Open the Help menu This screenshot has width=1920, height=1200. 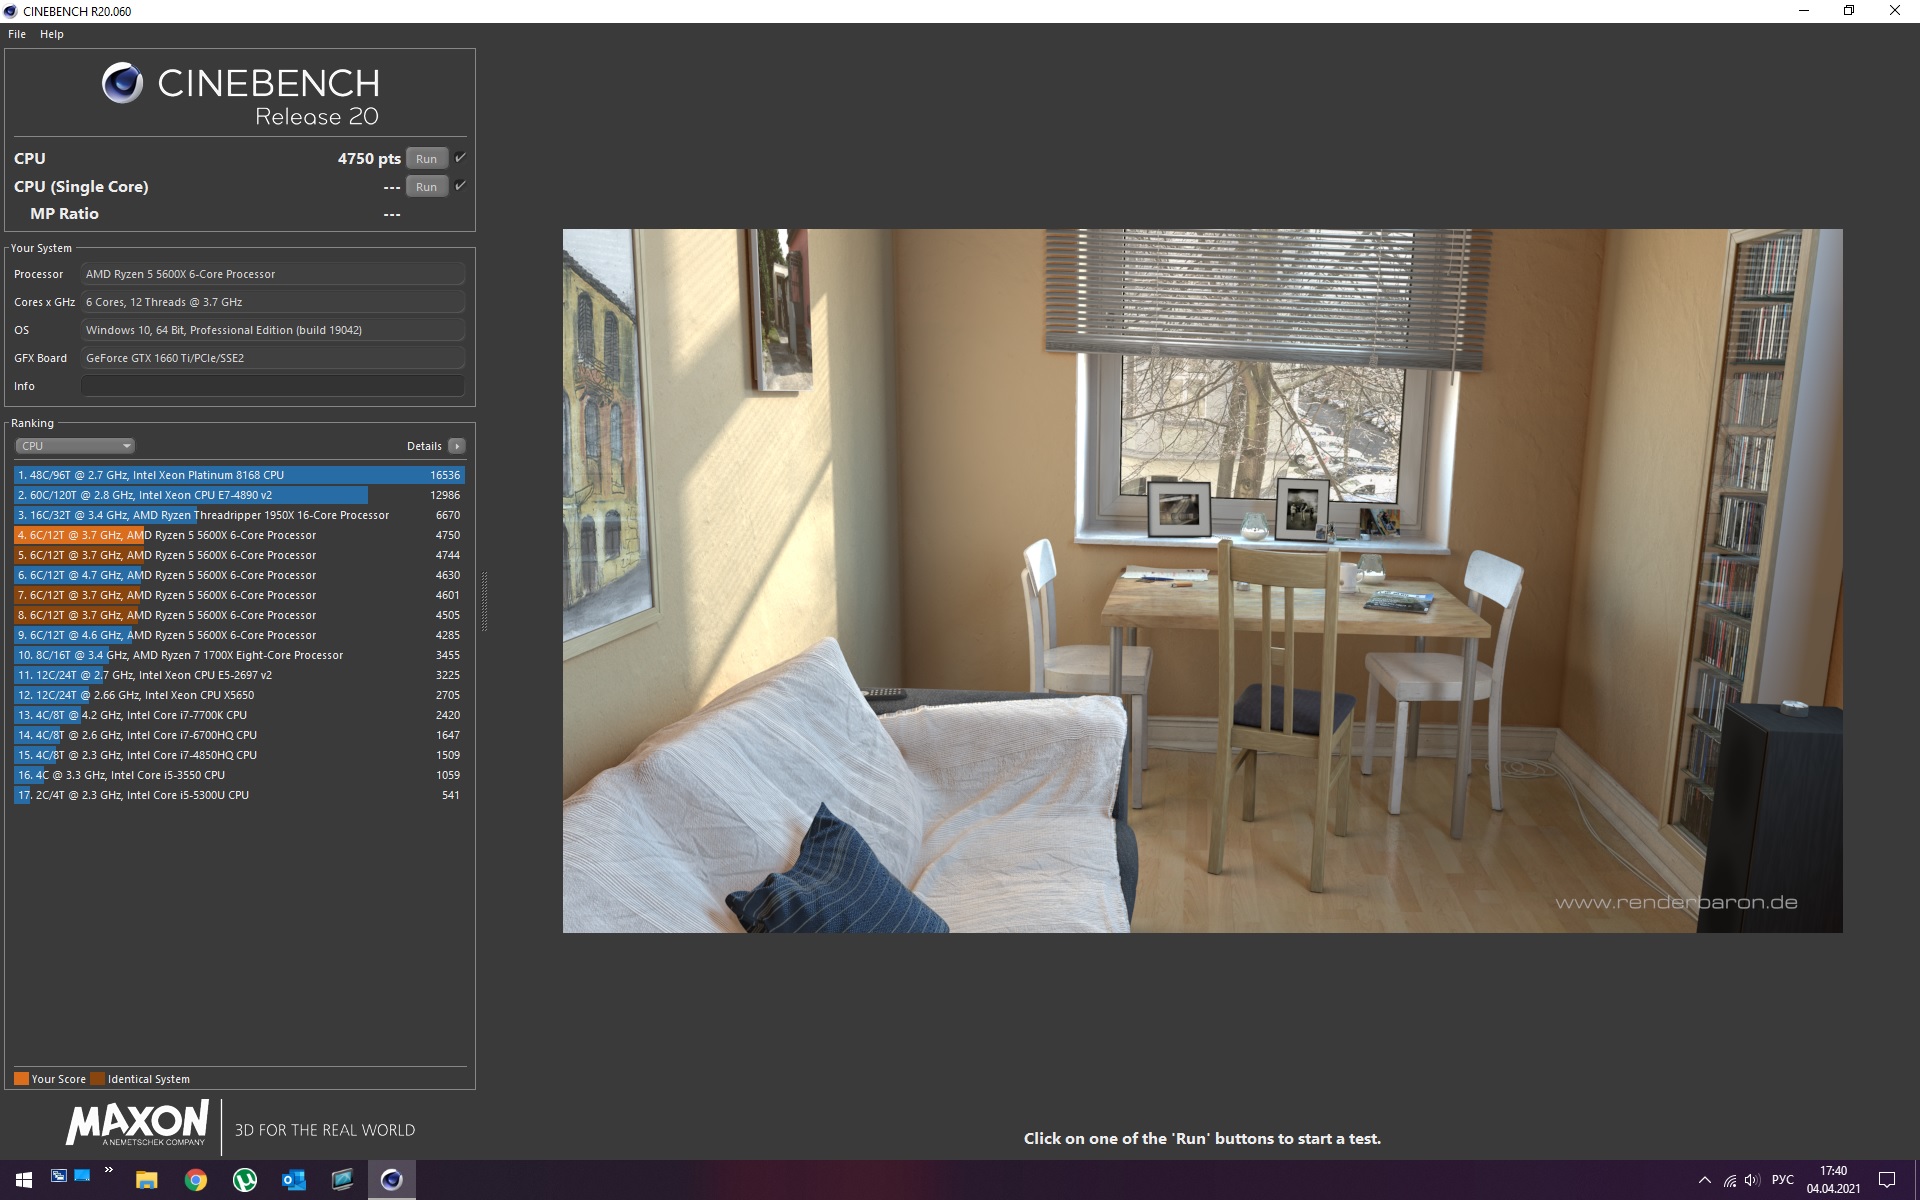click(52, 34)
